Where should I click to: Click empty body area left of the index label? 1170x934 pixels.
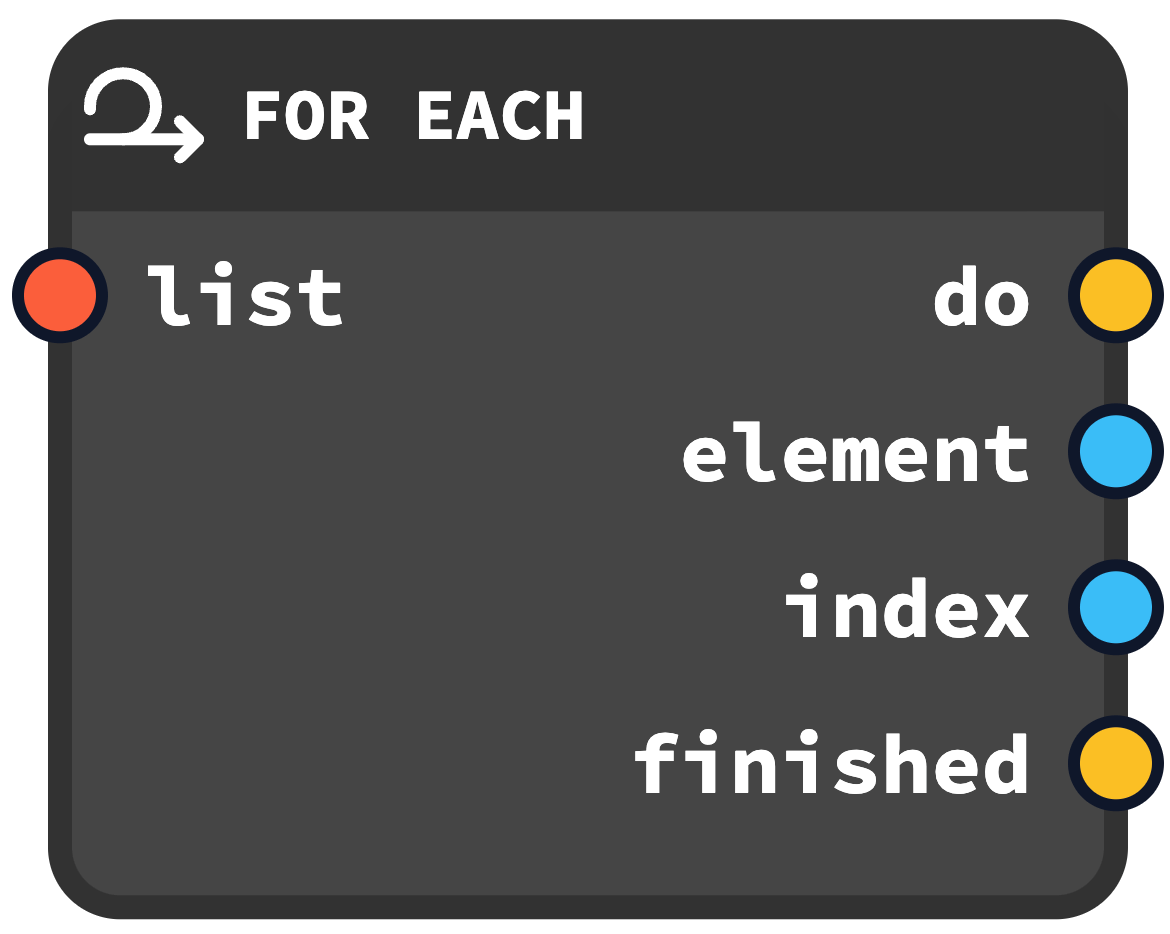click(x=450, y=608)
